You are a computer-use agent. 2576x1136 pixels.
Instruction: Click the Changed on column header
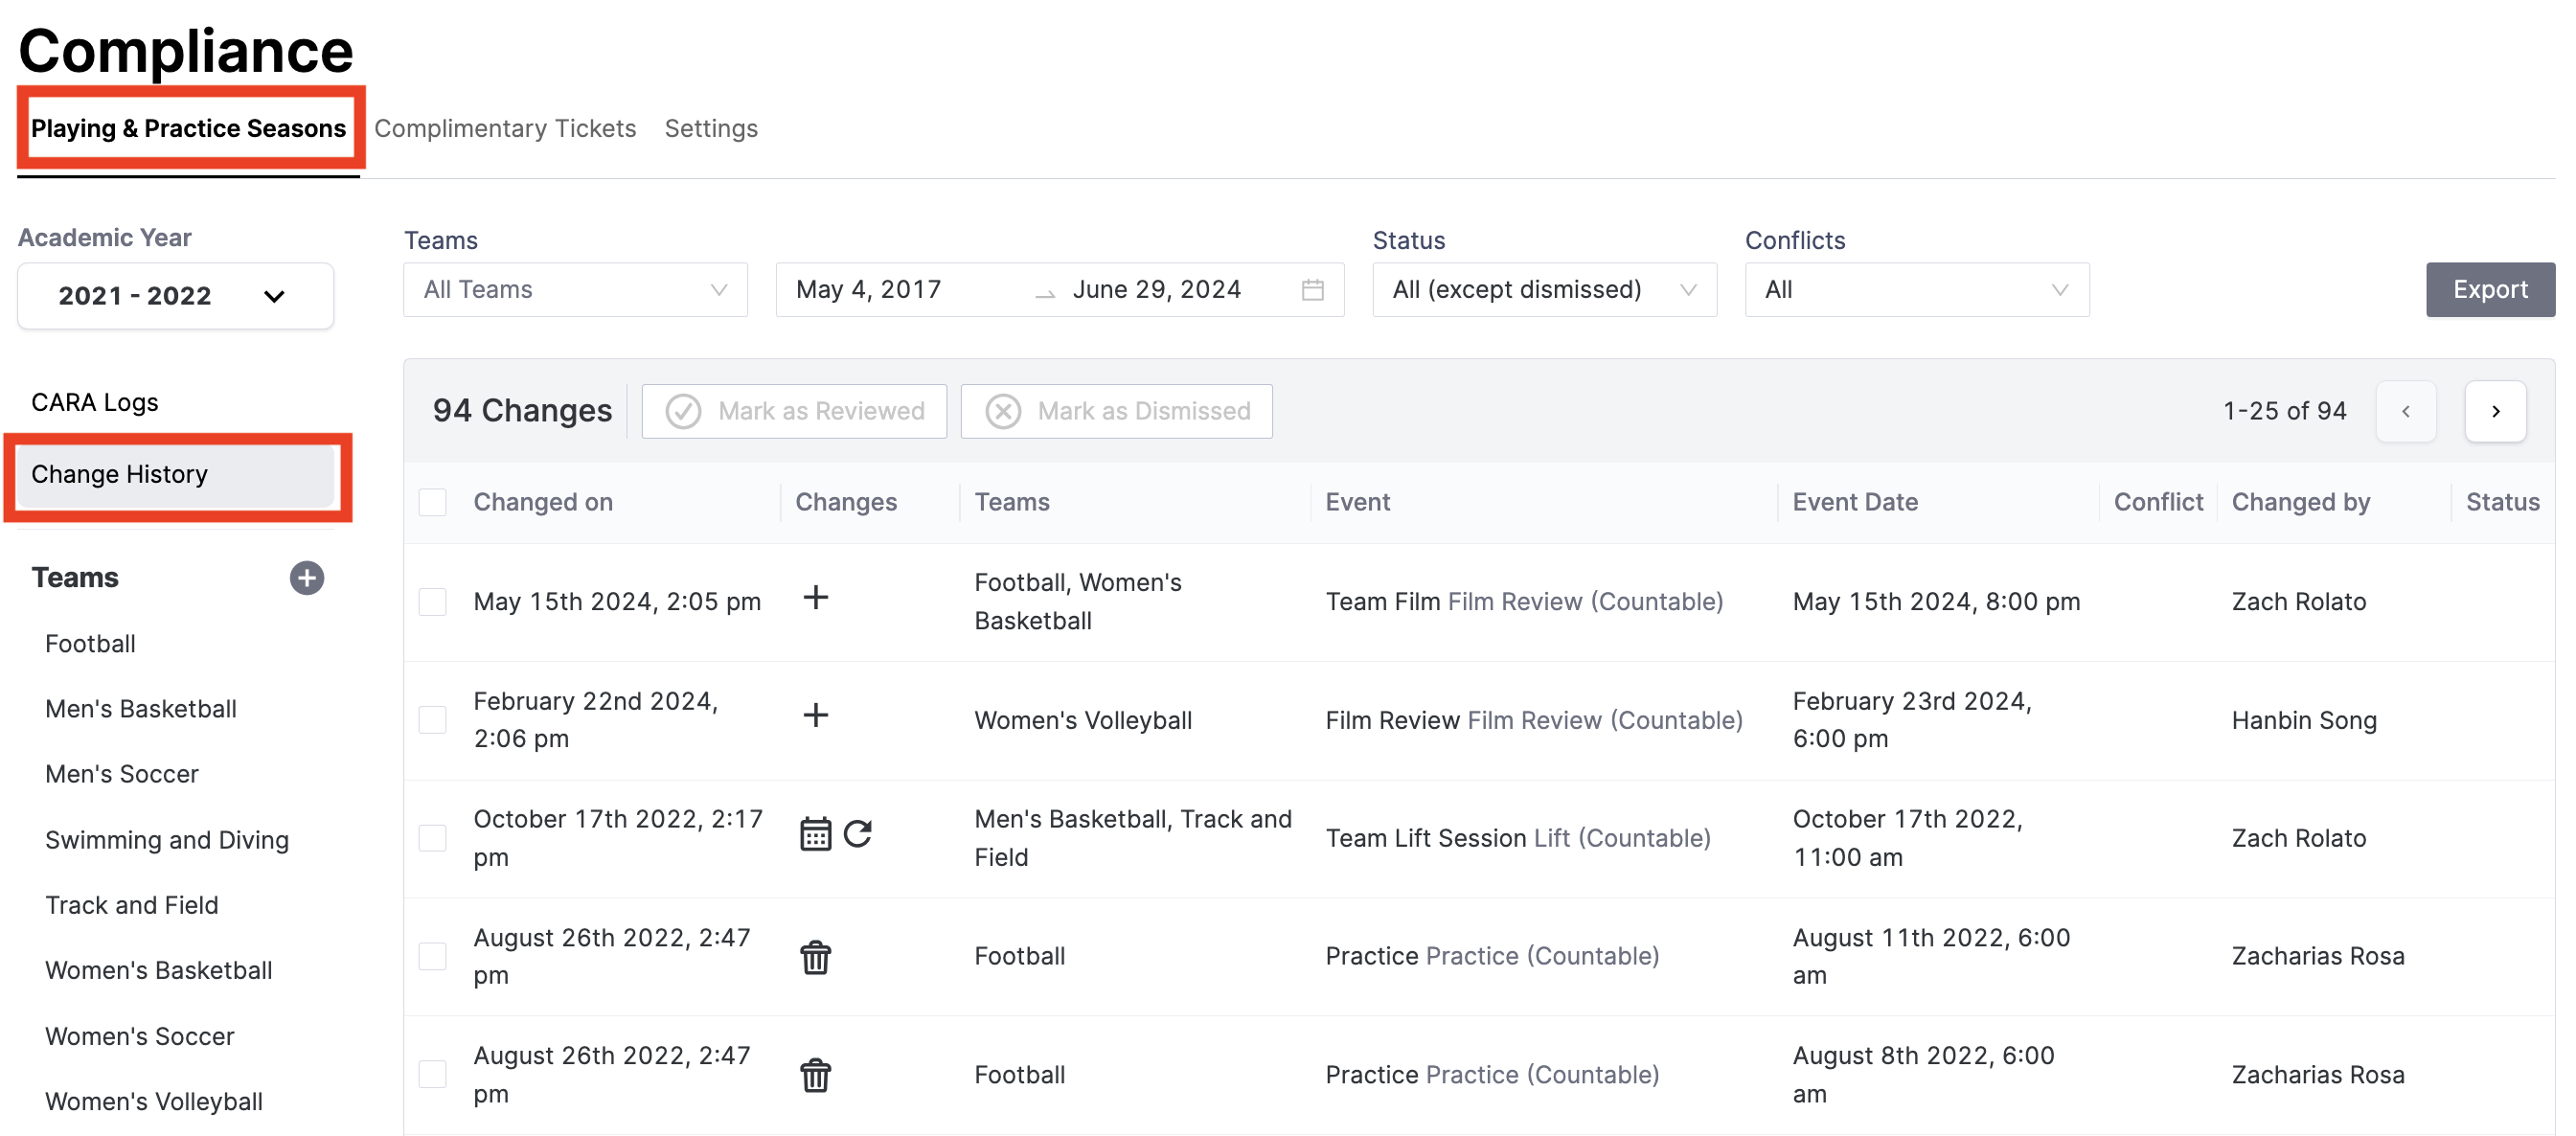point(543,502)
